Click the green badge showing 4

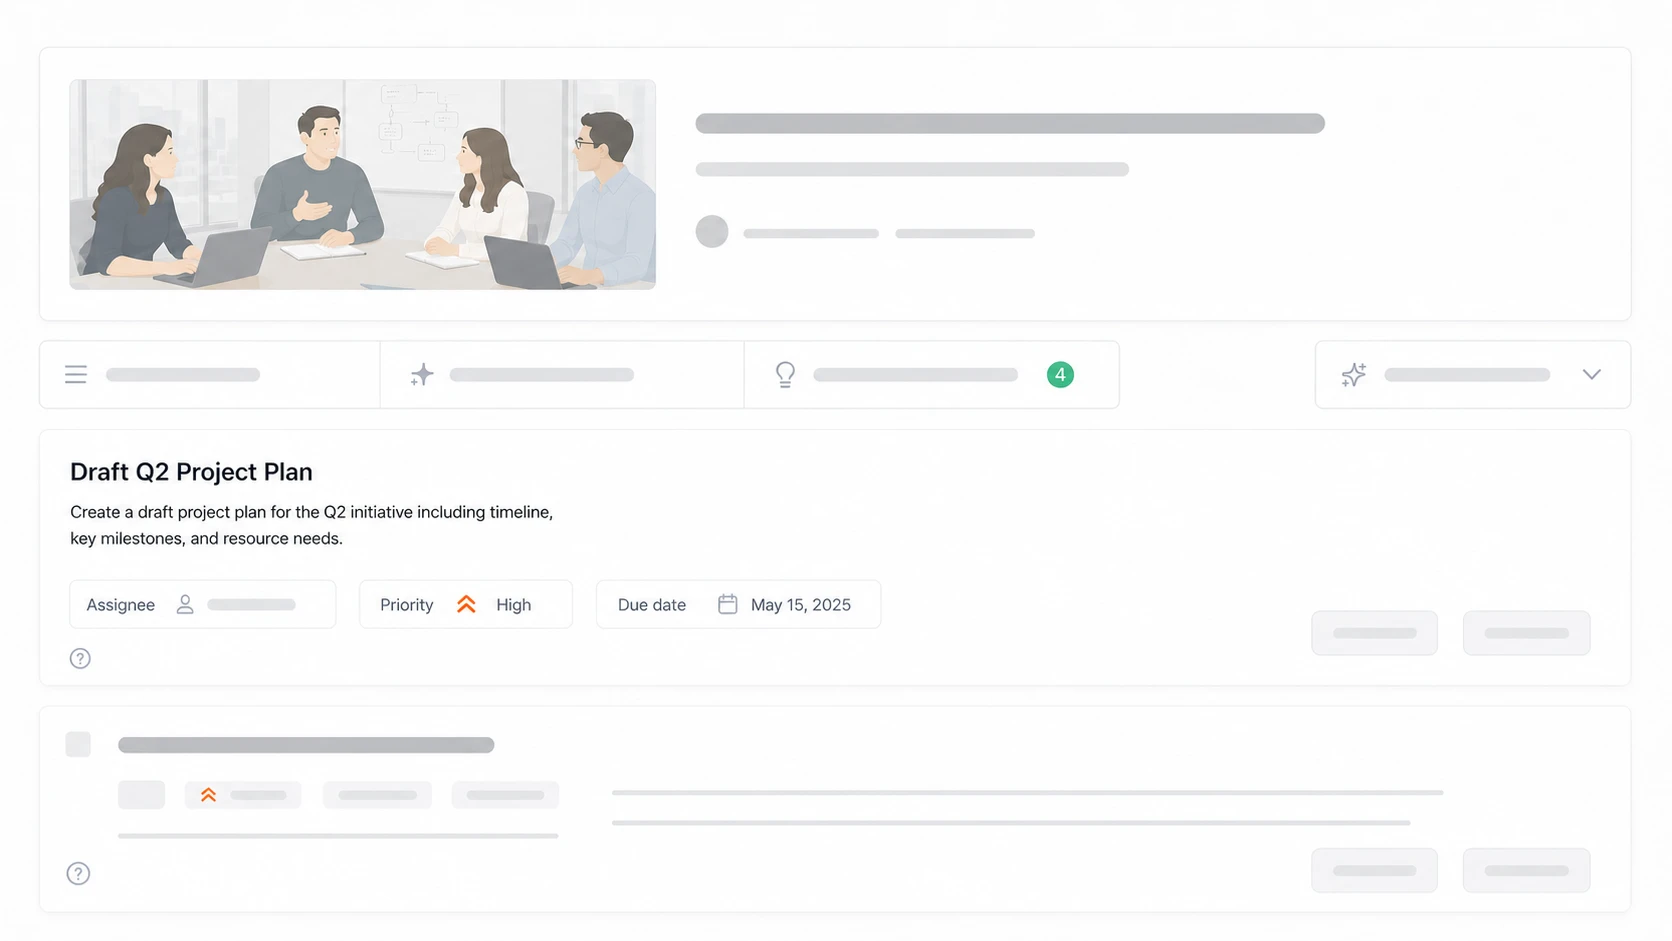1060,375
